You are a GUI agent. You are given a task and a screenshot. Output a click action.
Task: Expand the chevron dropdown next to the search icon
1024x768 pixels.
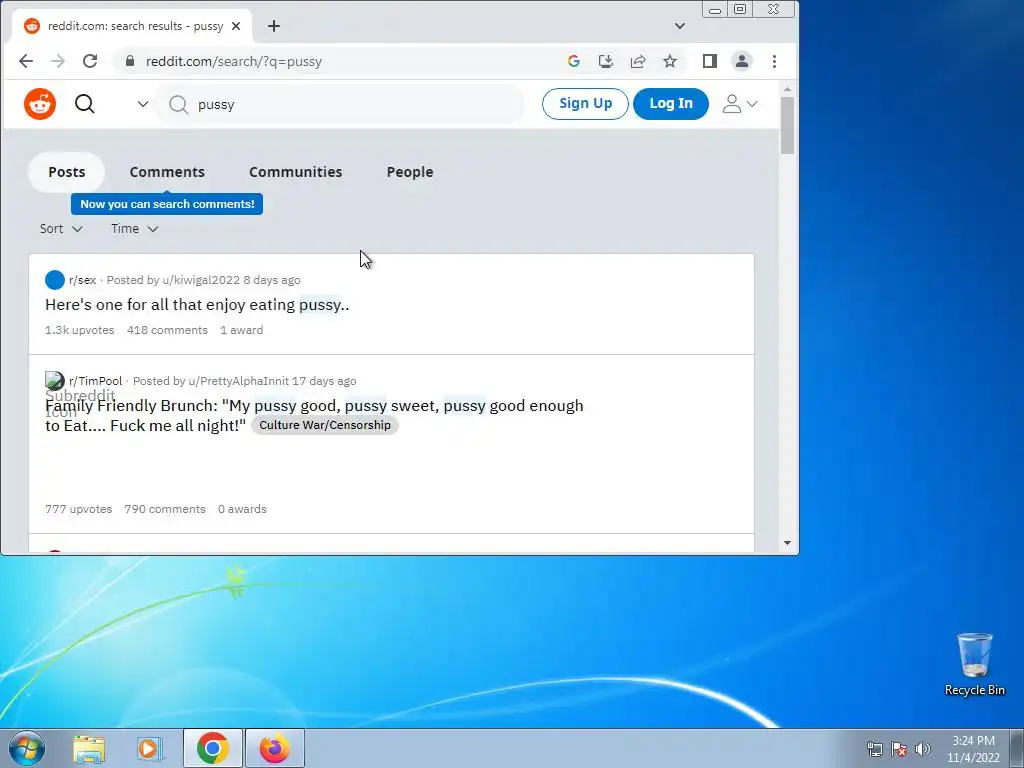(x=142, y=104)
